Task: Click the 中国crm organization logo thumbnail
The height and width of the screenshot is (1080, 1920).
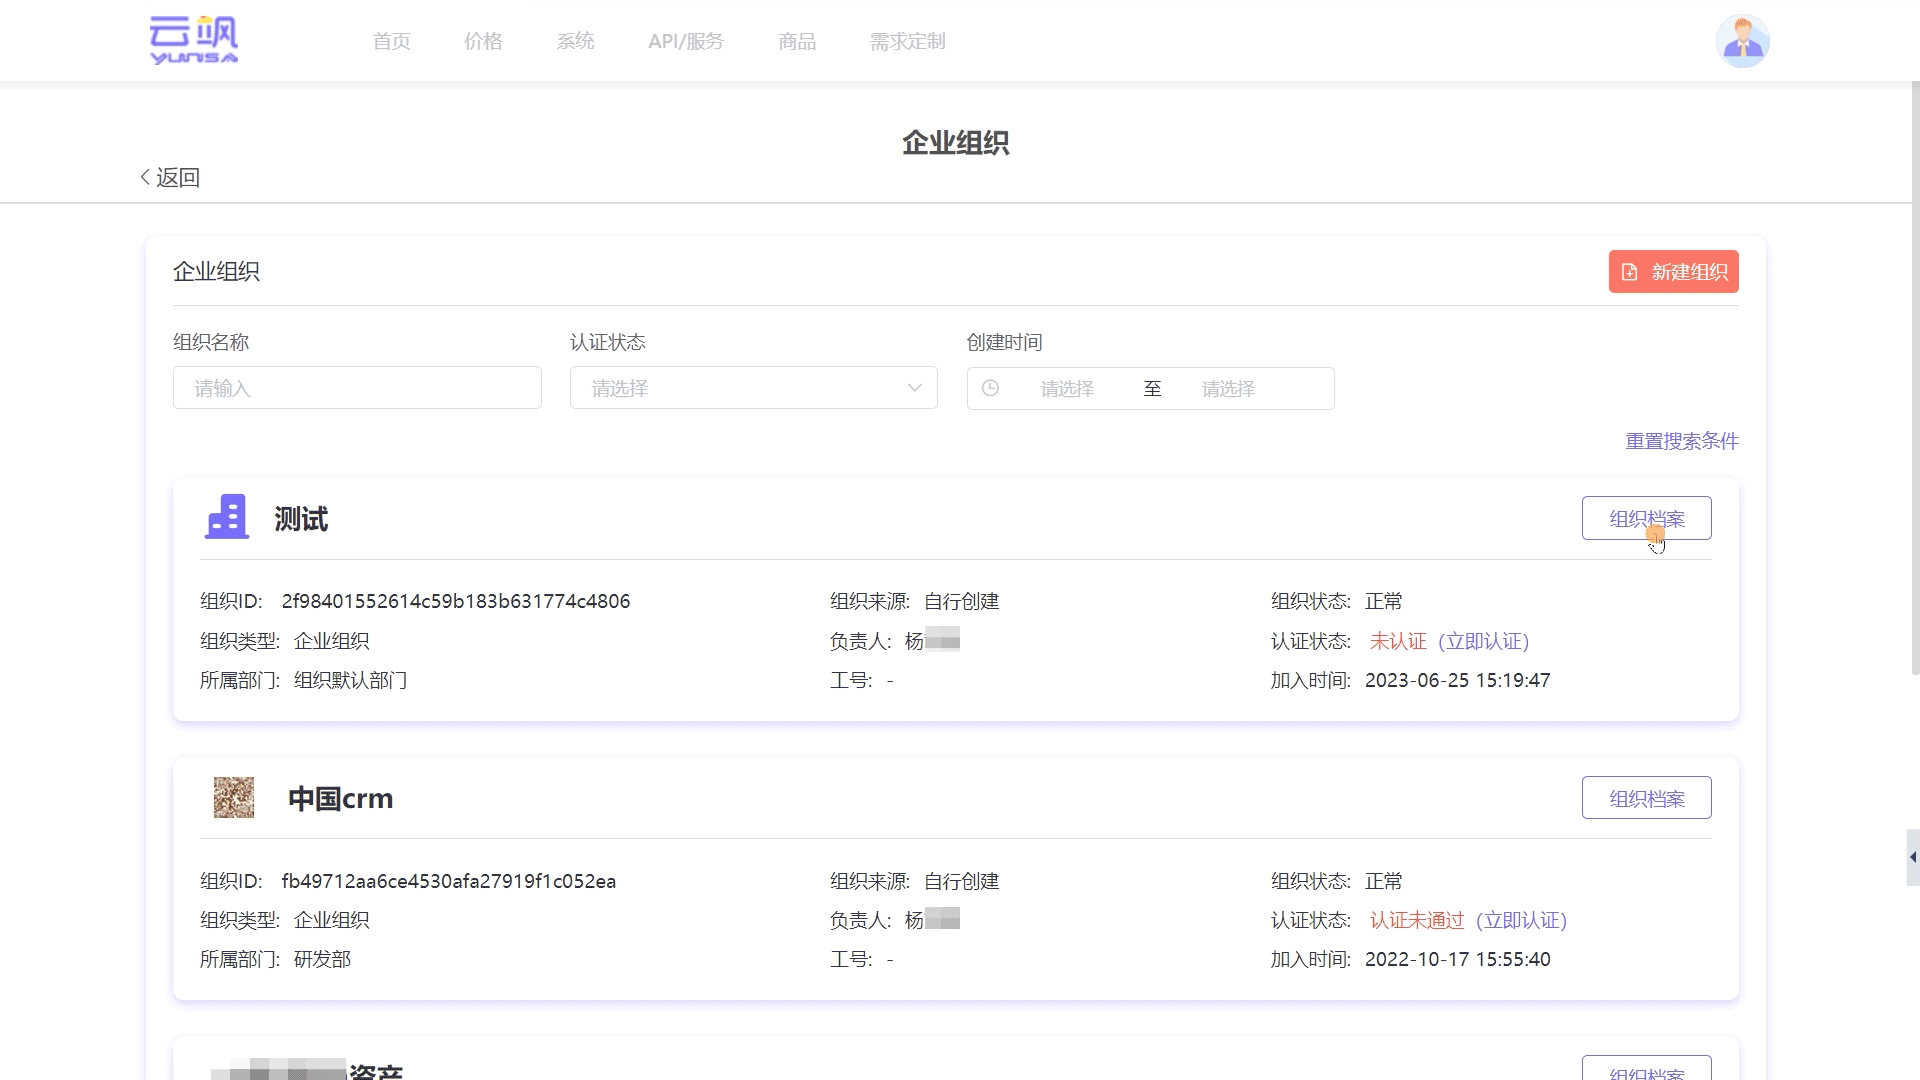Action: click(x=234, y=798)
